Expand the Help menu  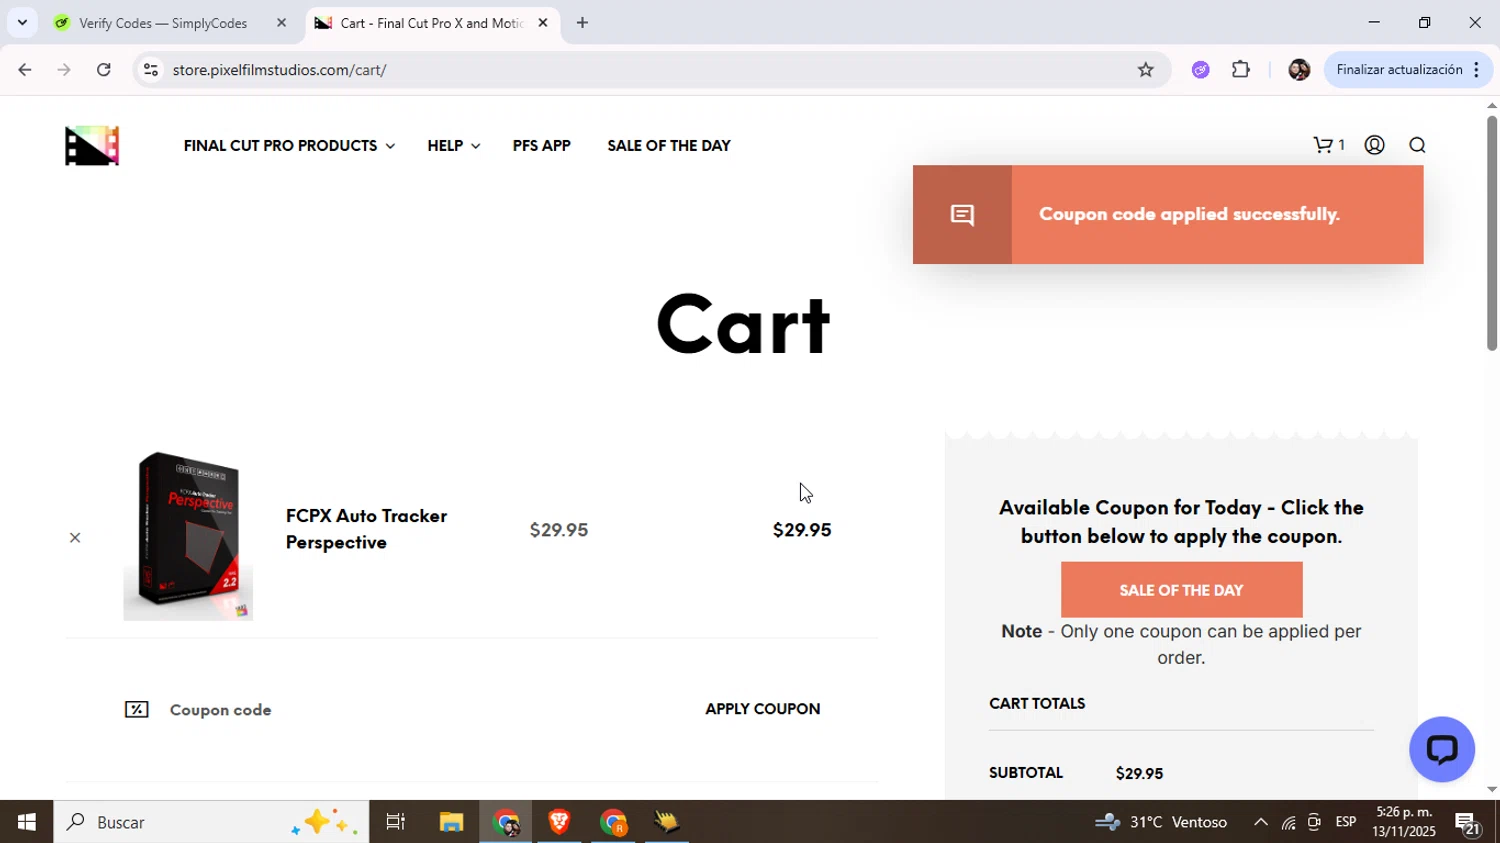453,146
